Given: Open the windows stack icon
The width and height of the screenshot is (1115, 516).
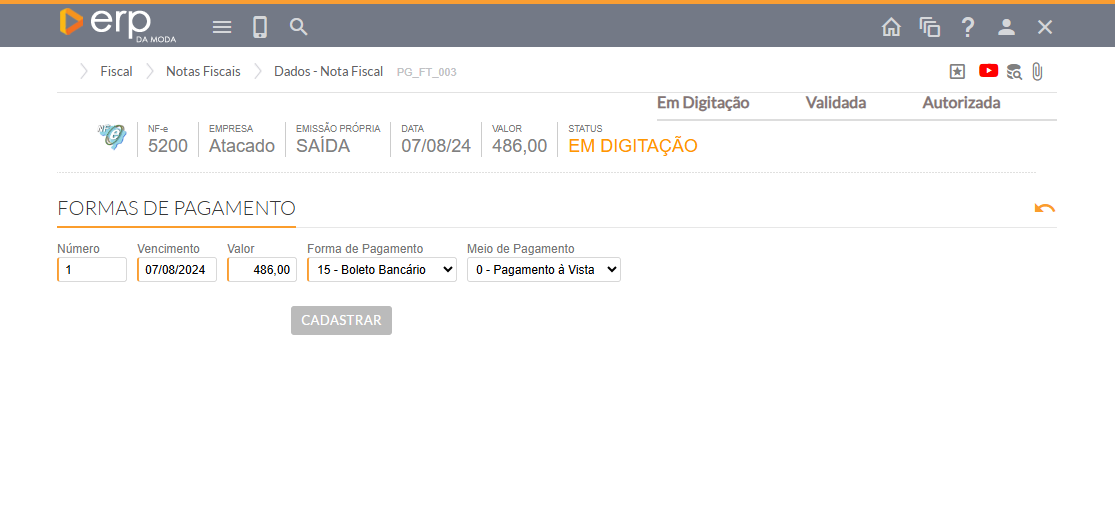Looking at the screenshot, I should point(930,27).
